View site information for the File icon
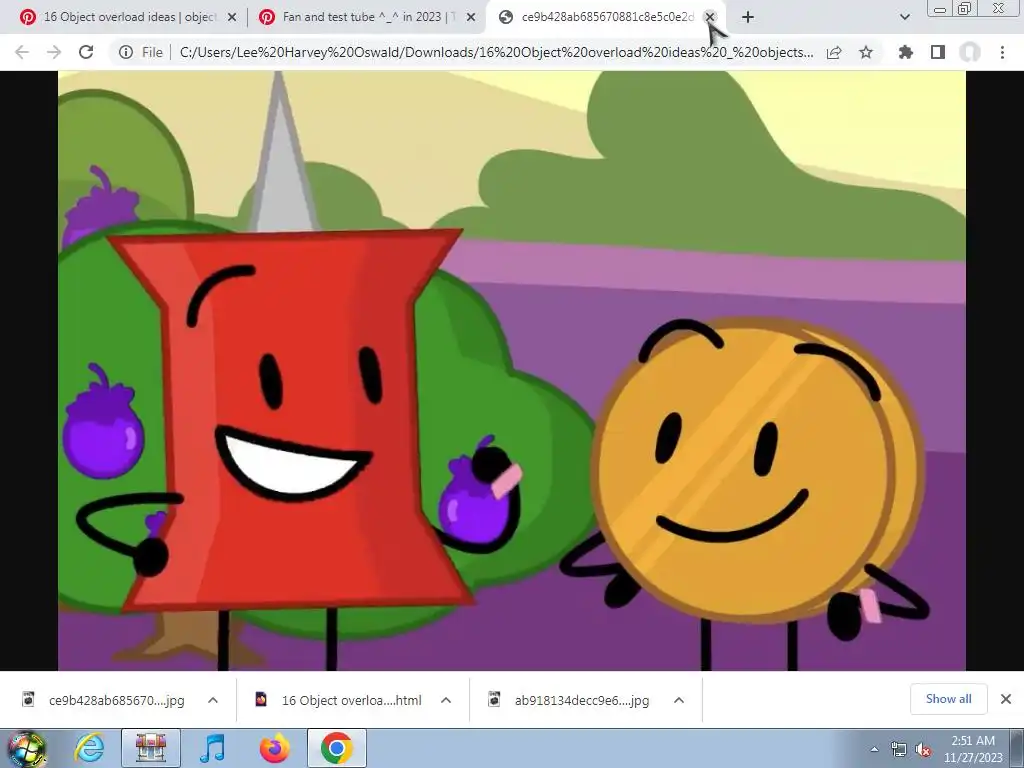The image size is (1024, 768). click(126, 52)
